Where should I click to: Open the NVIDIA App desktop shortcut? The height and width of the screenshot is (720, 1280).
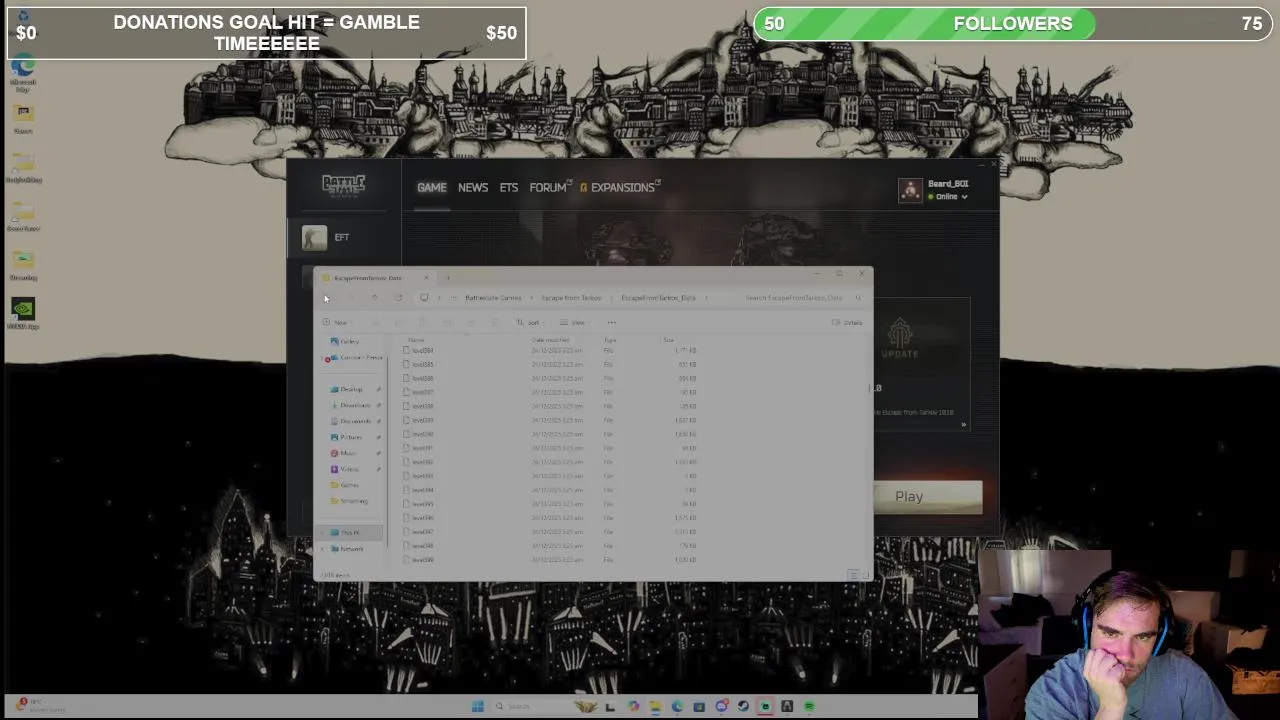point(22,315)
